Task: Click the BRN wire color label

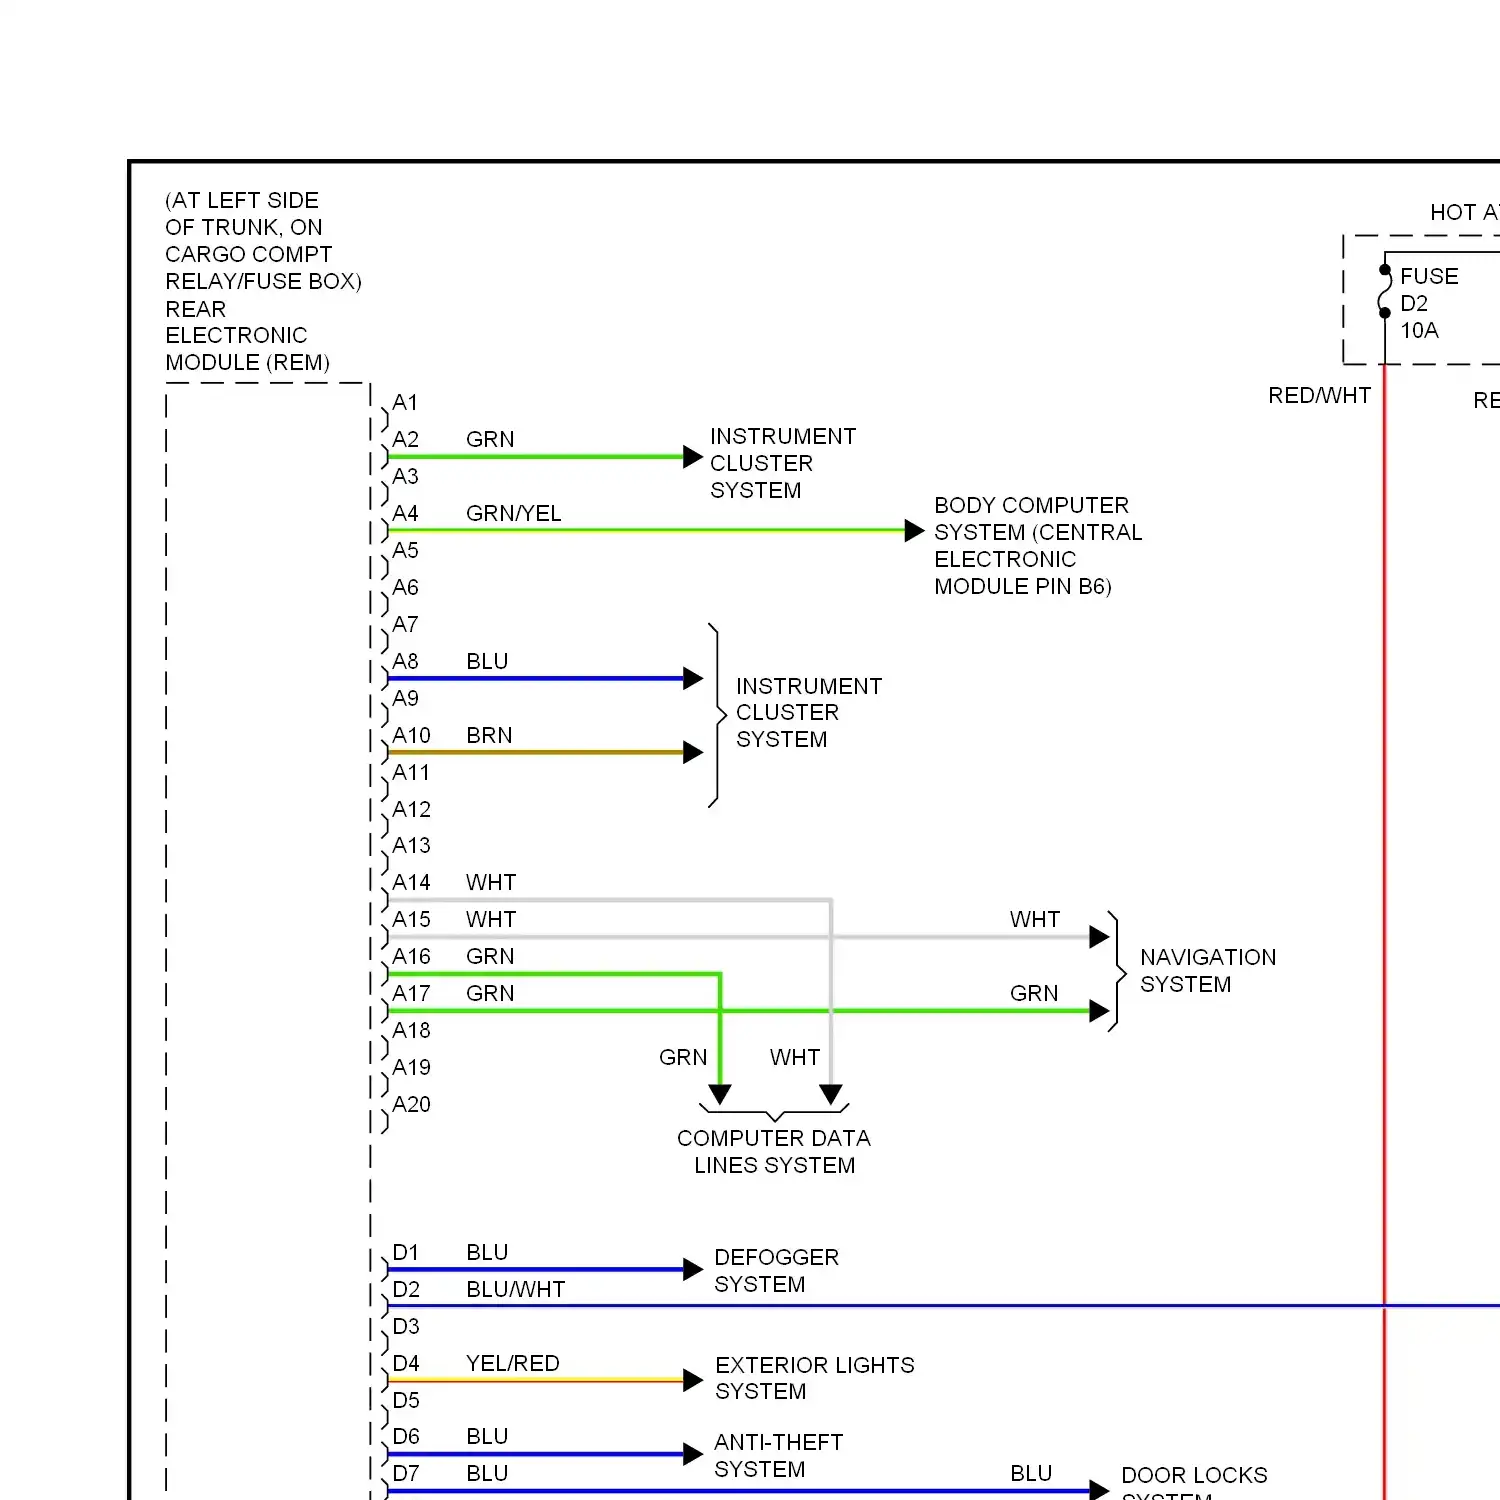Action: point(489,736)
